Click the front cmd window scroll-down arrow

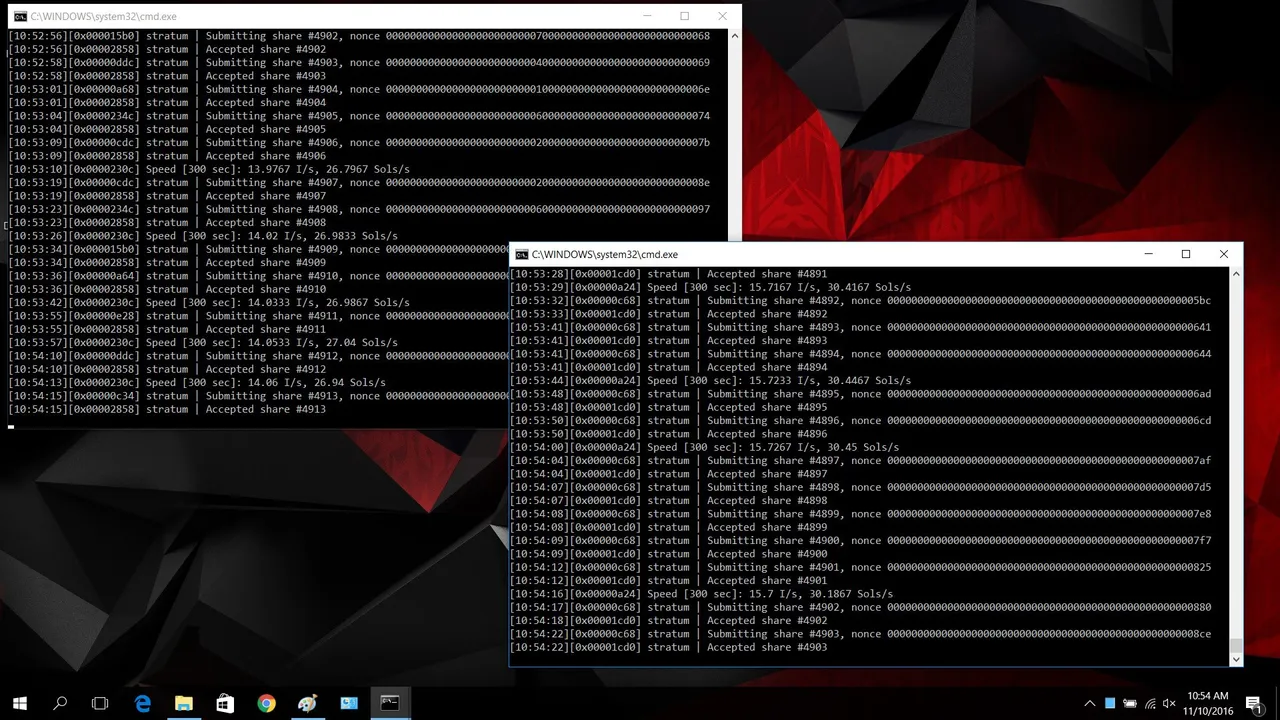(x=1236, y=659)
